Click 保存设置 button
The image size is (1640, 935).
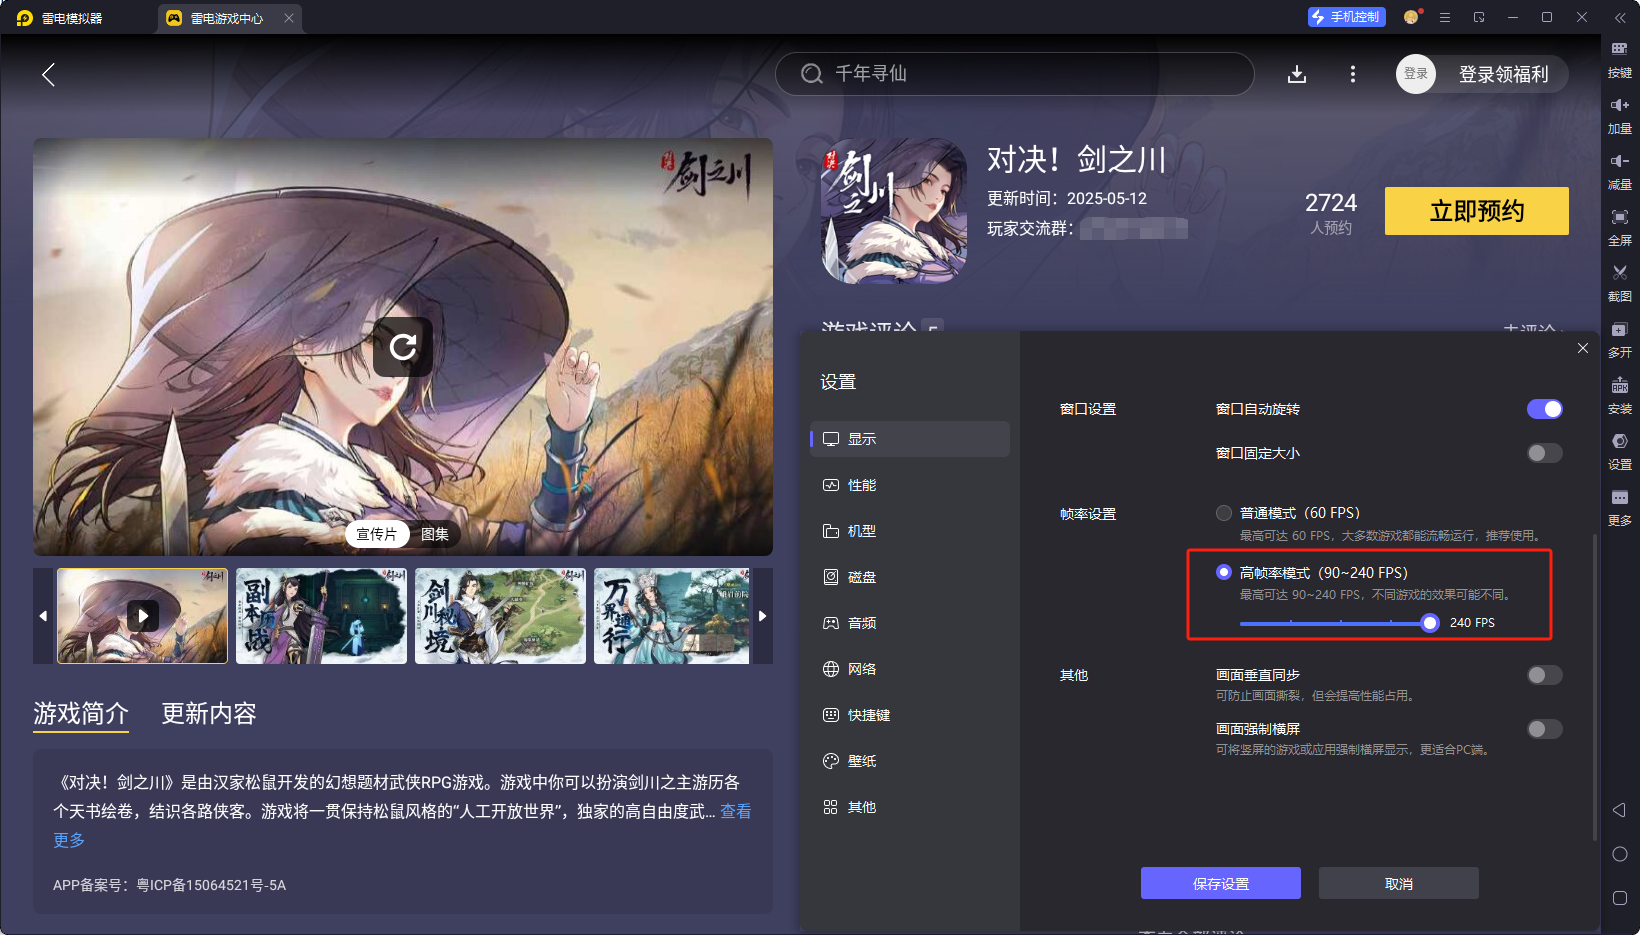pos(1221,883)
